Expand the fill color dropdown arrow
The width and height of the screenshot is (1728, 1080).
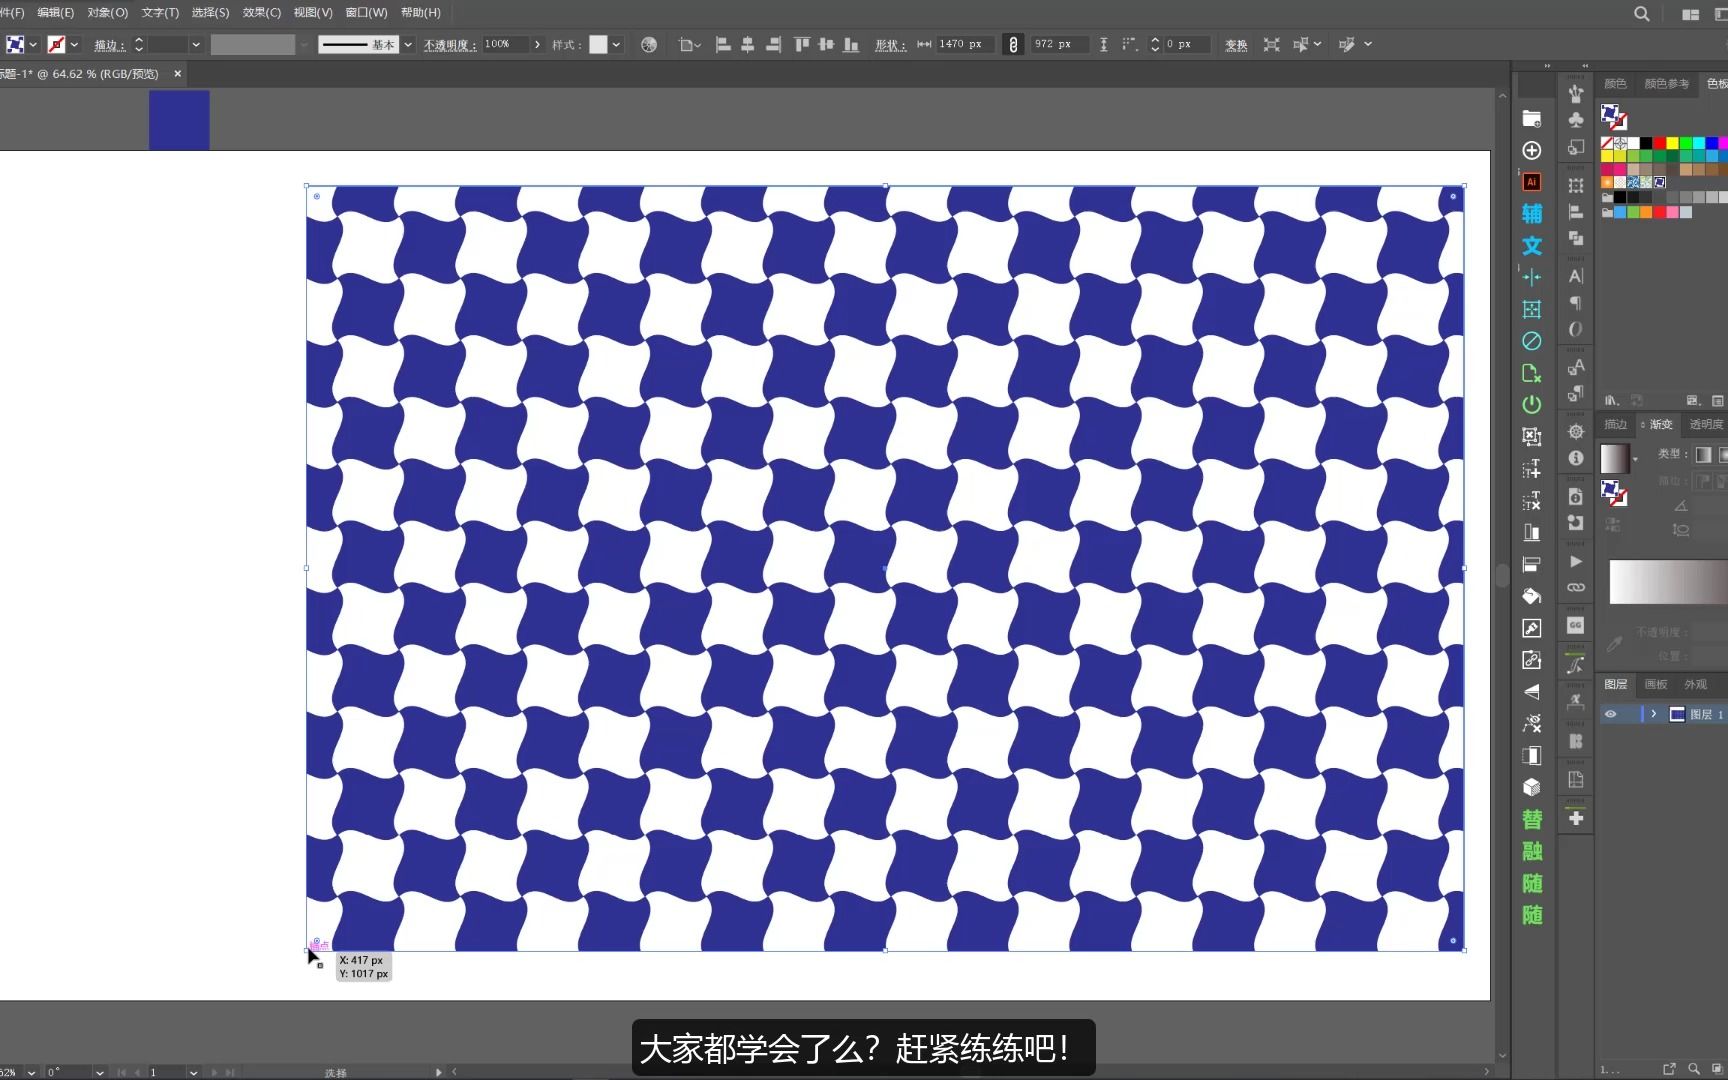[x=33, y=45]
